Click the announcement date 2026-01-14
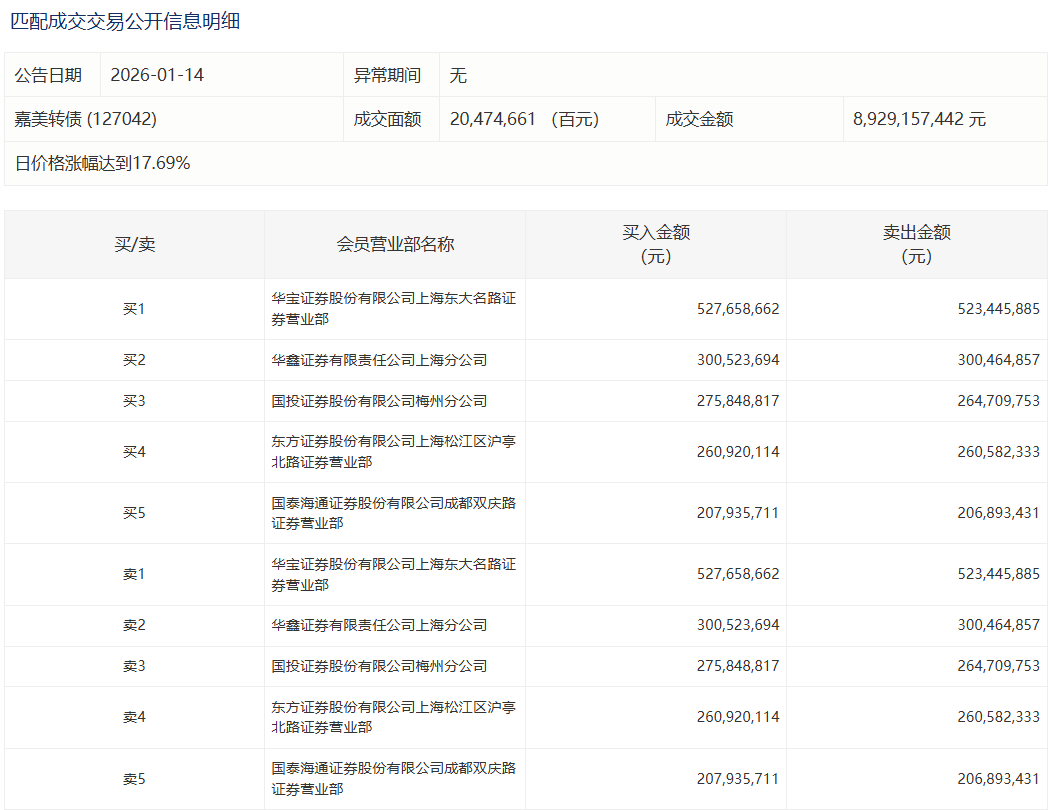The width and height of the screenshot is (1053, 810). [157, 75]
